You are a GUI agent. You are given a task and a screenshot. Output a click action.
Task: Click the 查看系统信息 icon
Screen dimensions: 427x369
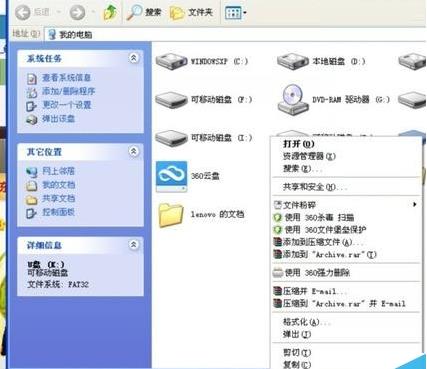32,79
